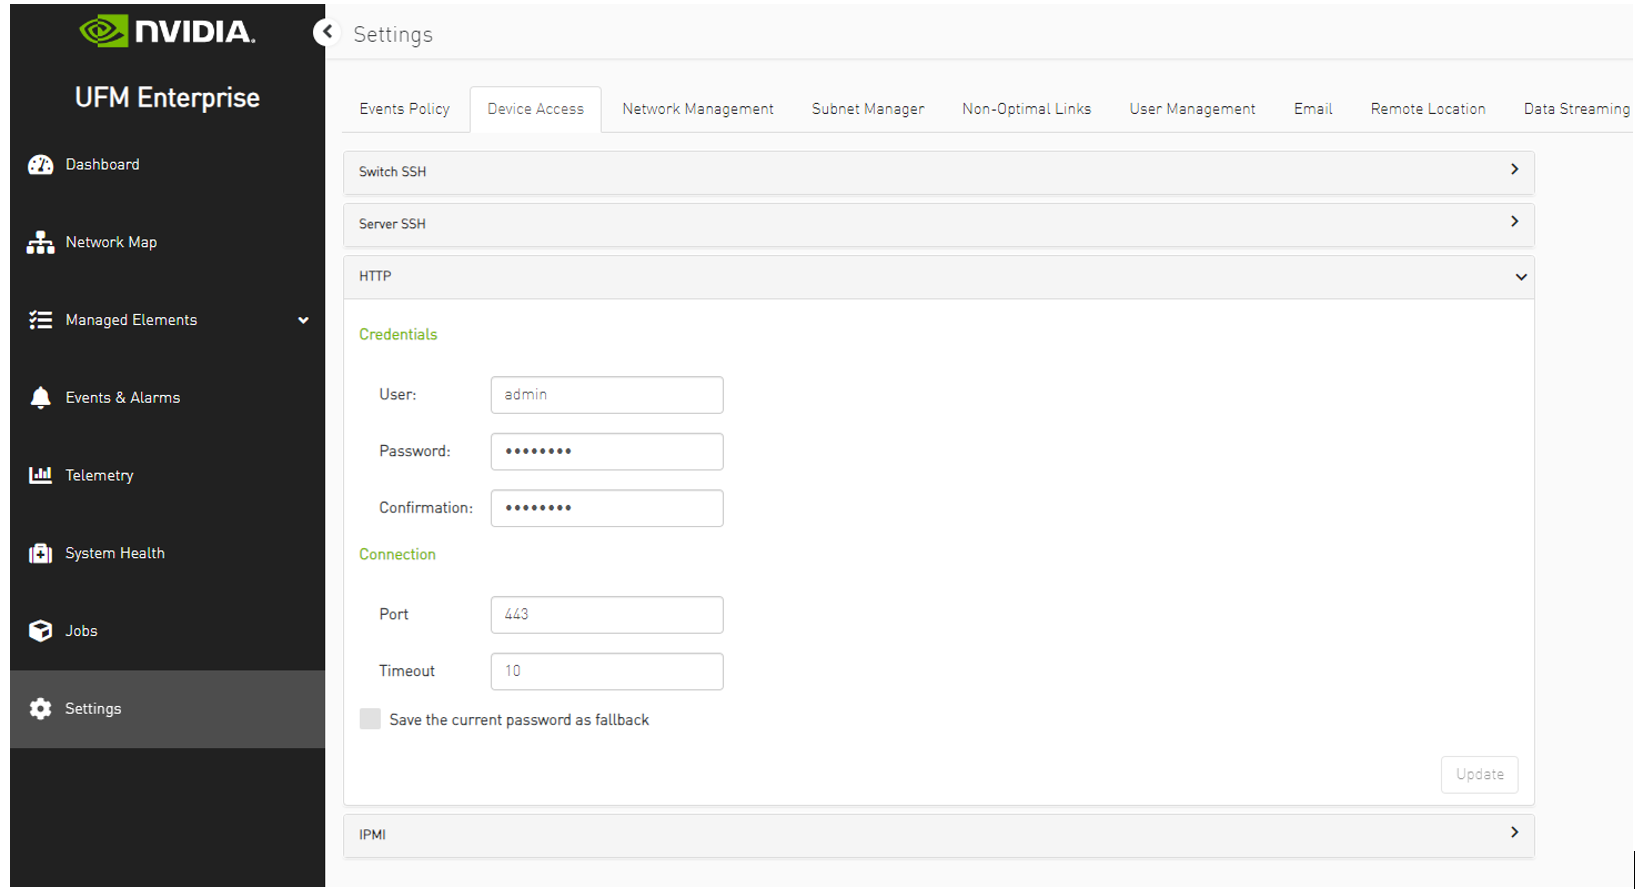Expand the Managed Elements submenu arrow

coord(303,320)
